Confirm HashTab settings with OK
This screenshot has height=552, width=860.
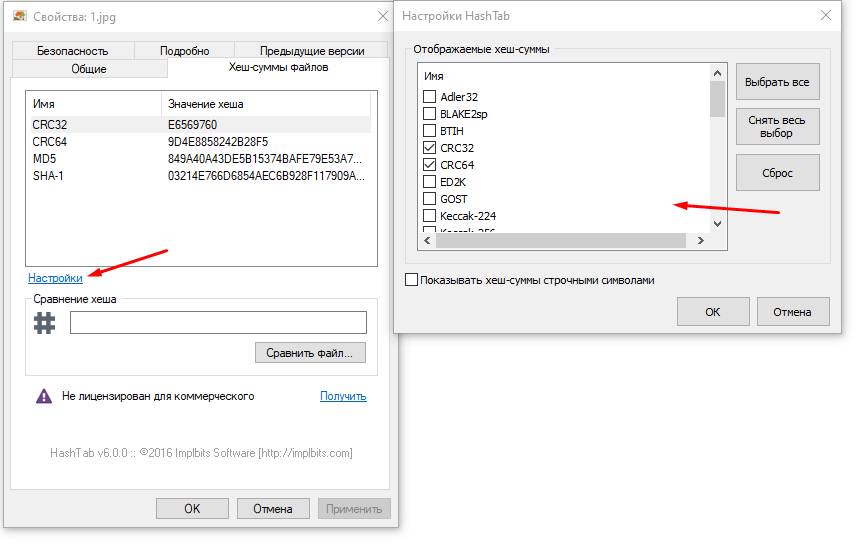click(x=713, y=312)
